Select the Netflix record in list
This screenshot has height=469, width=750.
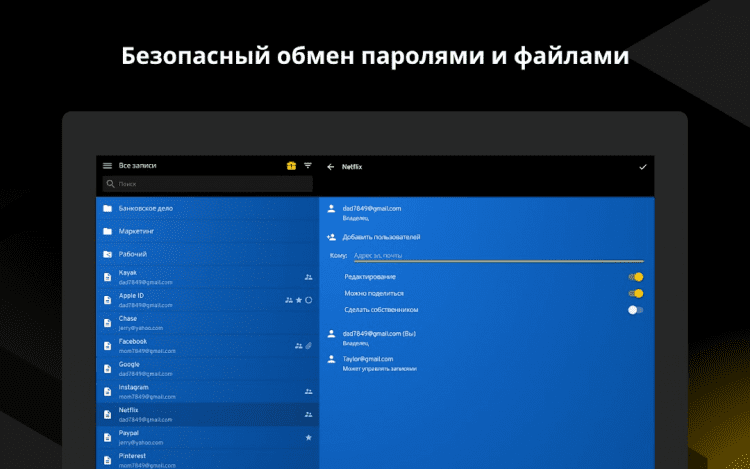tap(208, 415)
